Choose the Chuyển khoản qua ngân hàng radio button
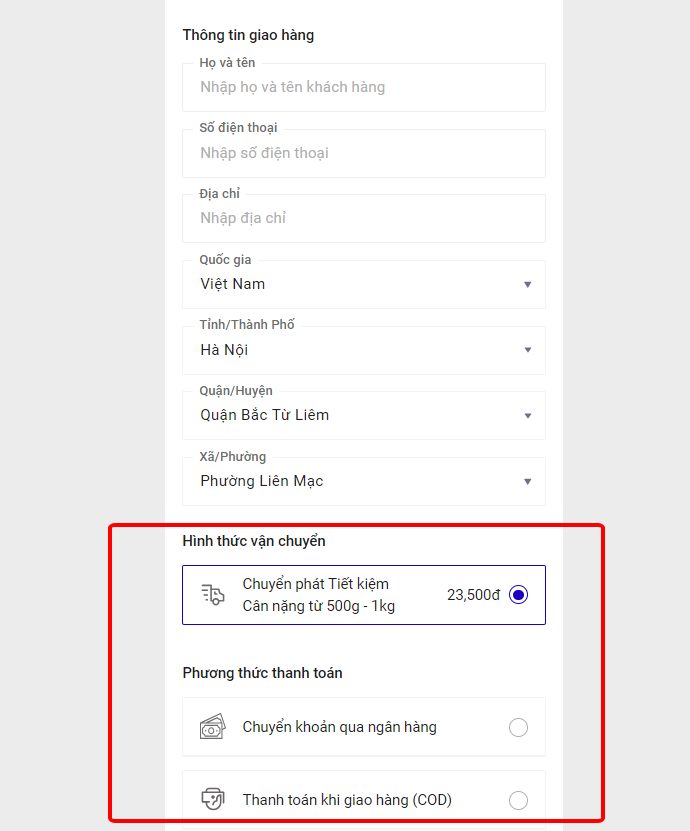Screen dimensions: 690x831 (x=518, y=727)
